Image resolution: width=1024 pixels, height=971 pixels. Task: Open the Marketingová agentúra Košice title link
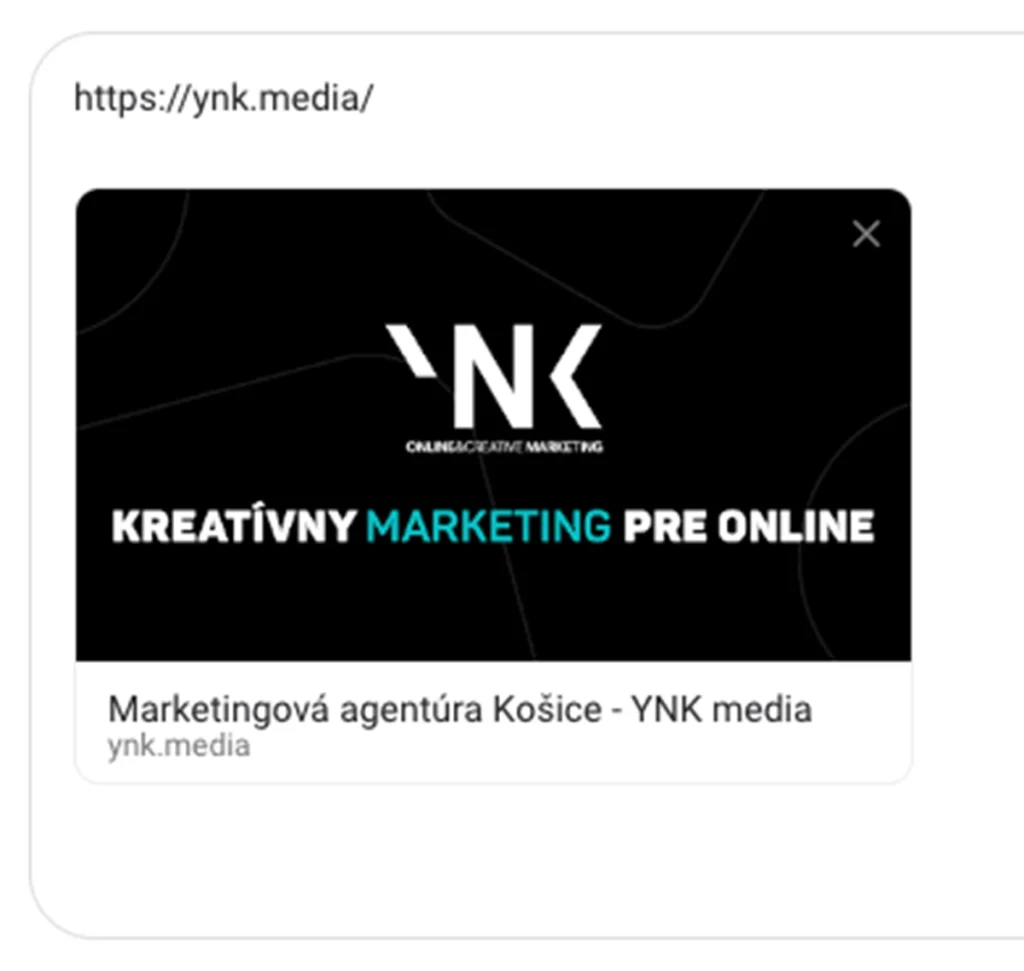pyautogui.click(x=460, y=710)
